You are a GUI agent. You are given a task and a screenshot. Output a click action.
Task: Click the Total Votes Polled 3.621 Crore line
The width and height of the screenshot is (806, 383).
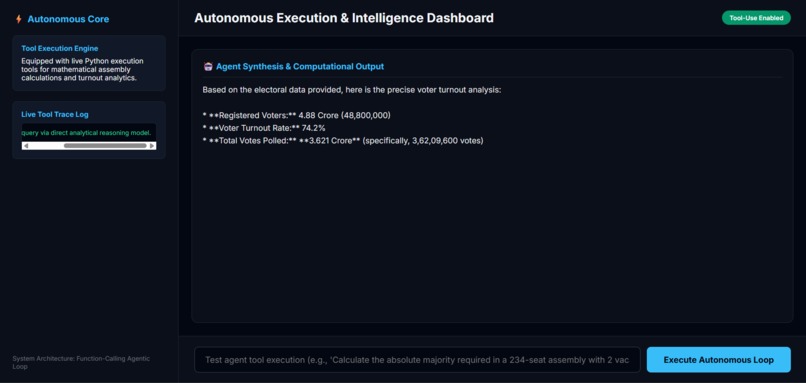[x=343, y=140]
